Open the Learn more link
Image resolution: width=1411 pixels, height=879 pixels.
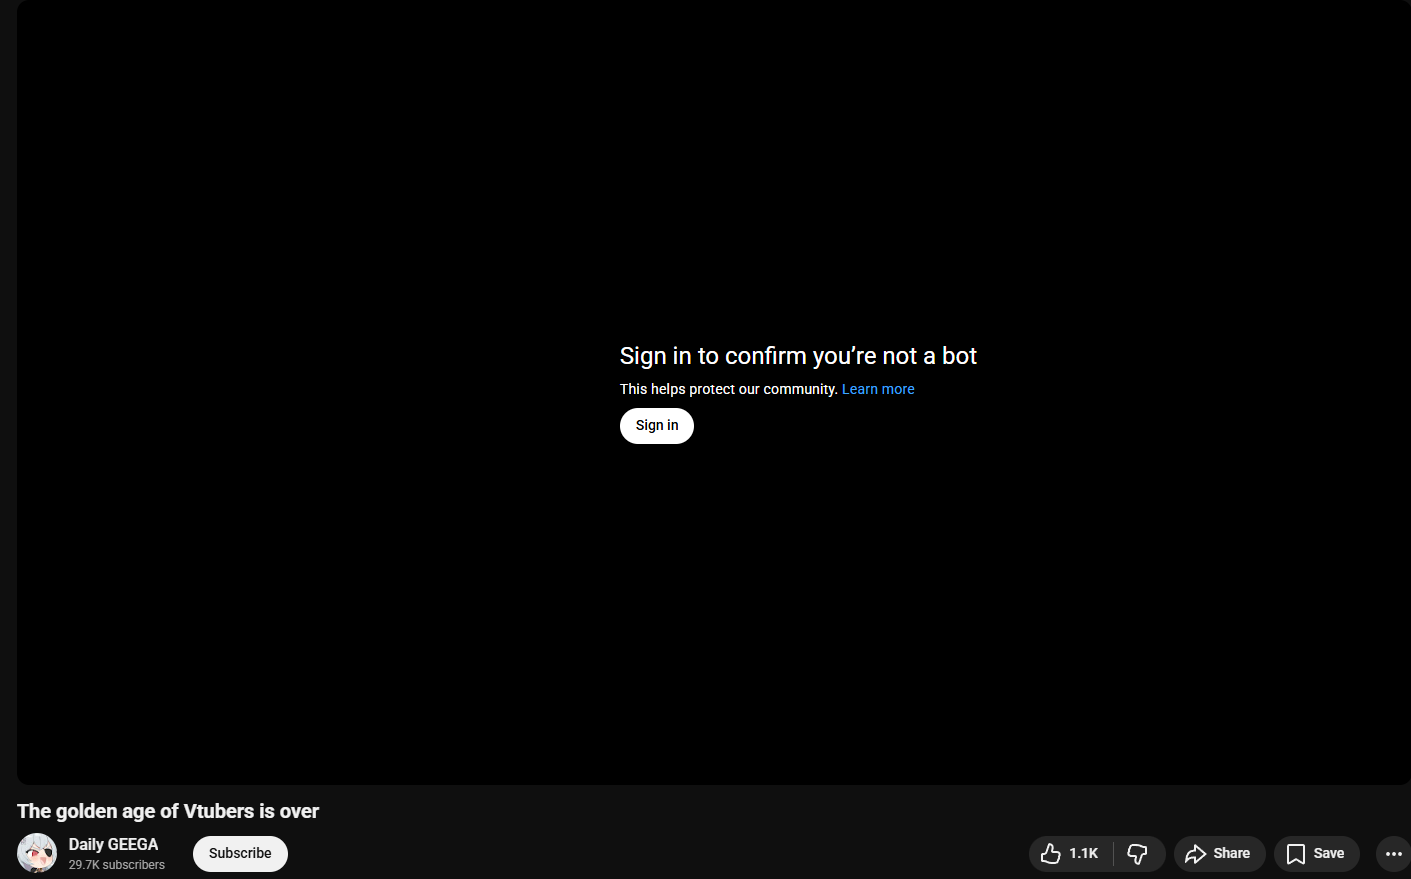(x=878, y=389)
